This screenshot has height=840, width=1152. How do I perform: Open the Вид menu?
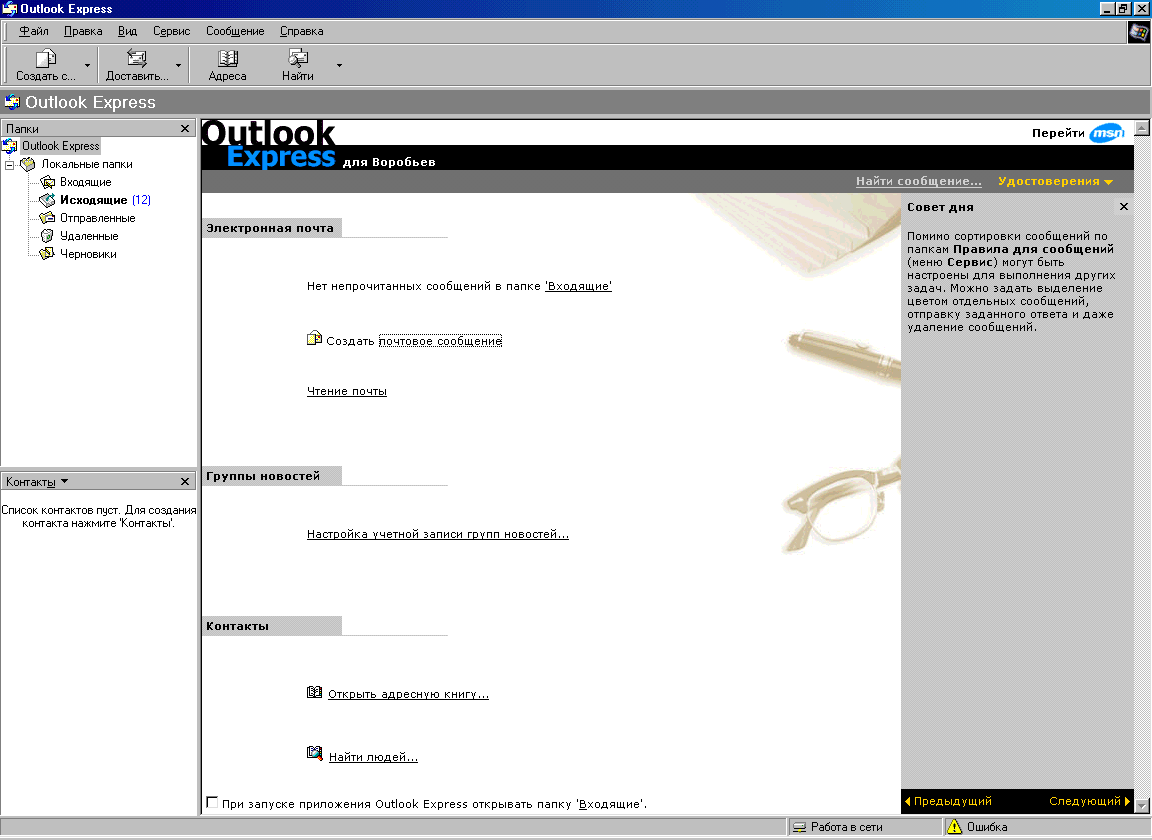(128, 32)
